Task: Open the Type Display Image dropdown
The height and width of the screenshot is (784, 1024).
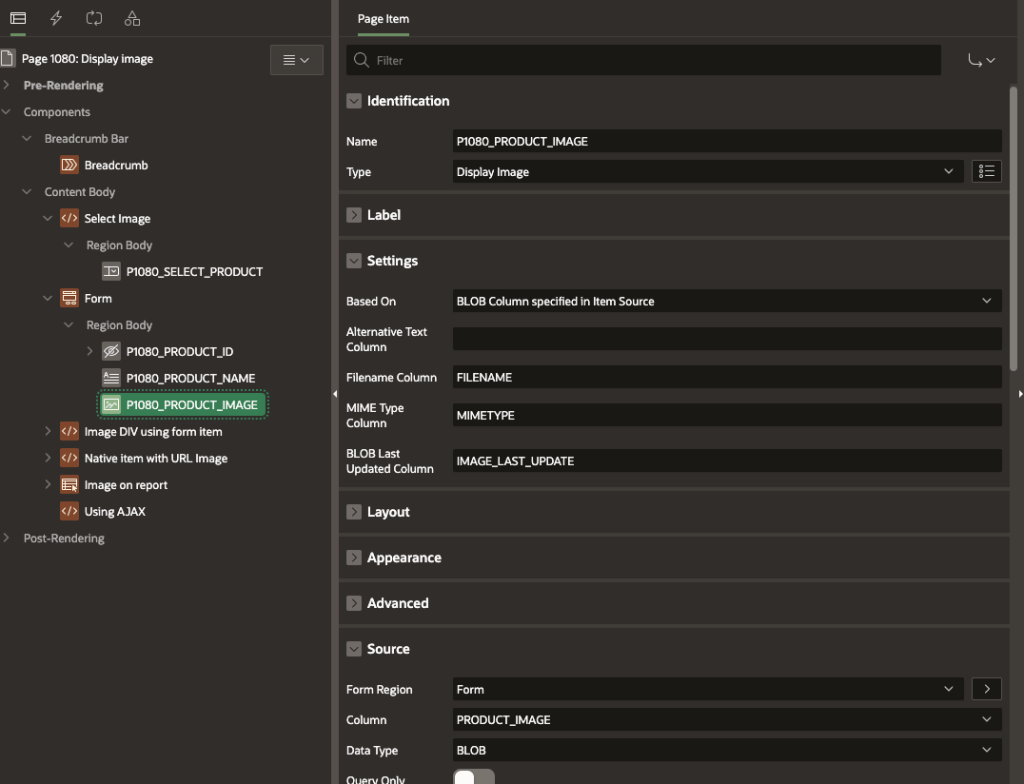Action: pyautogui.click(x=707, y=172)
